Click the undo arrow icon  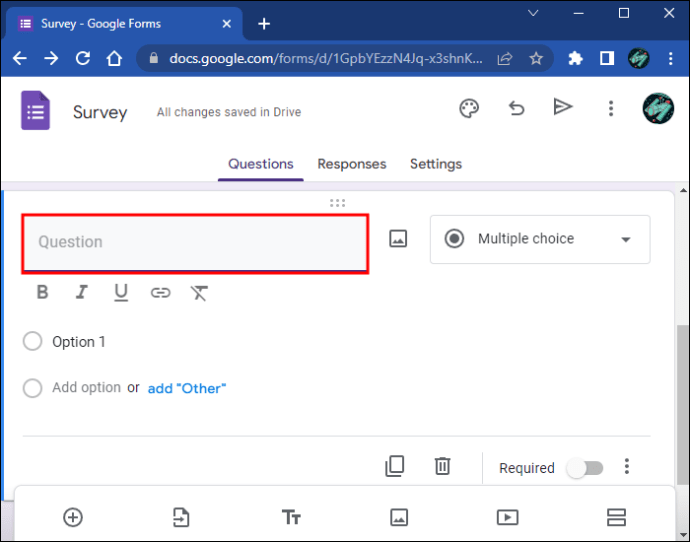pos(516,109)
